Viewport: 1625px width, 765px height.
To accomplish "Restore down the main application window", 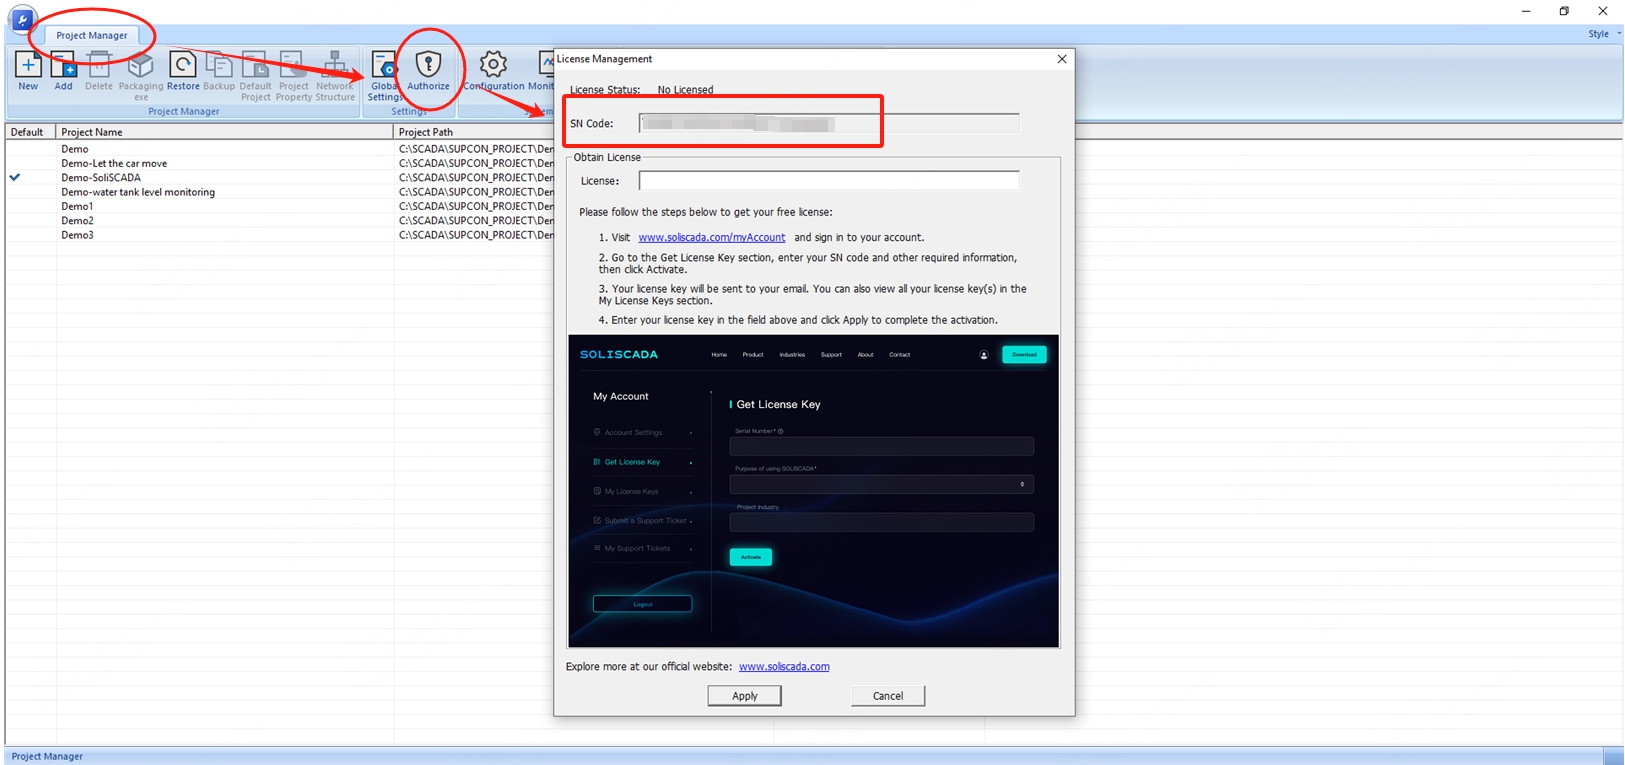I will tap(1564, 11).
